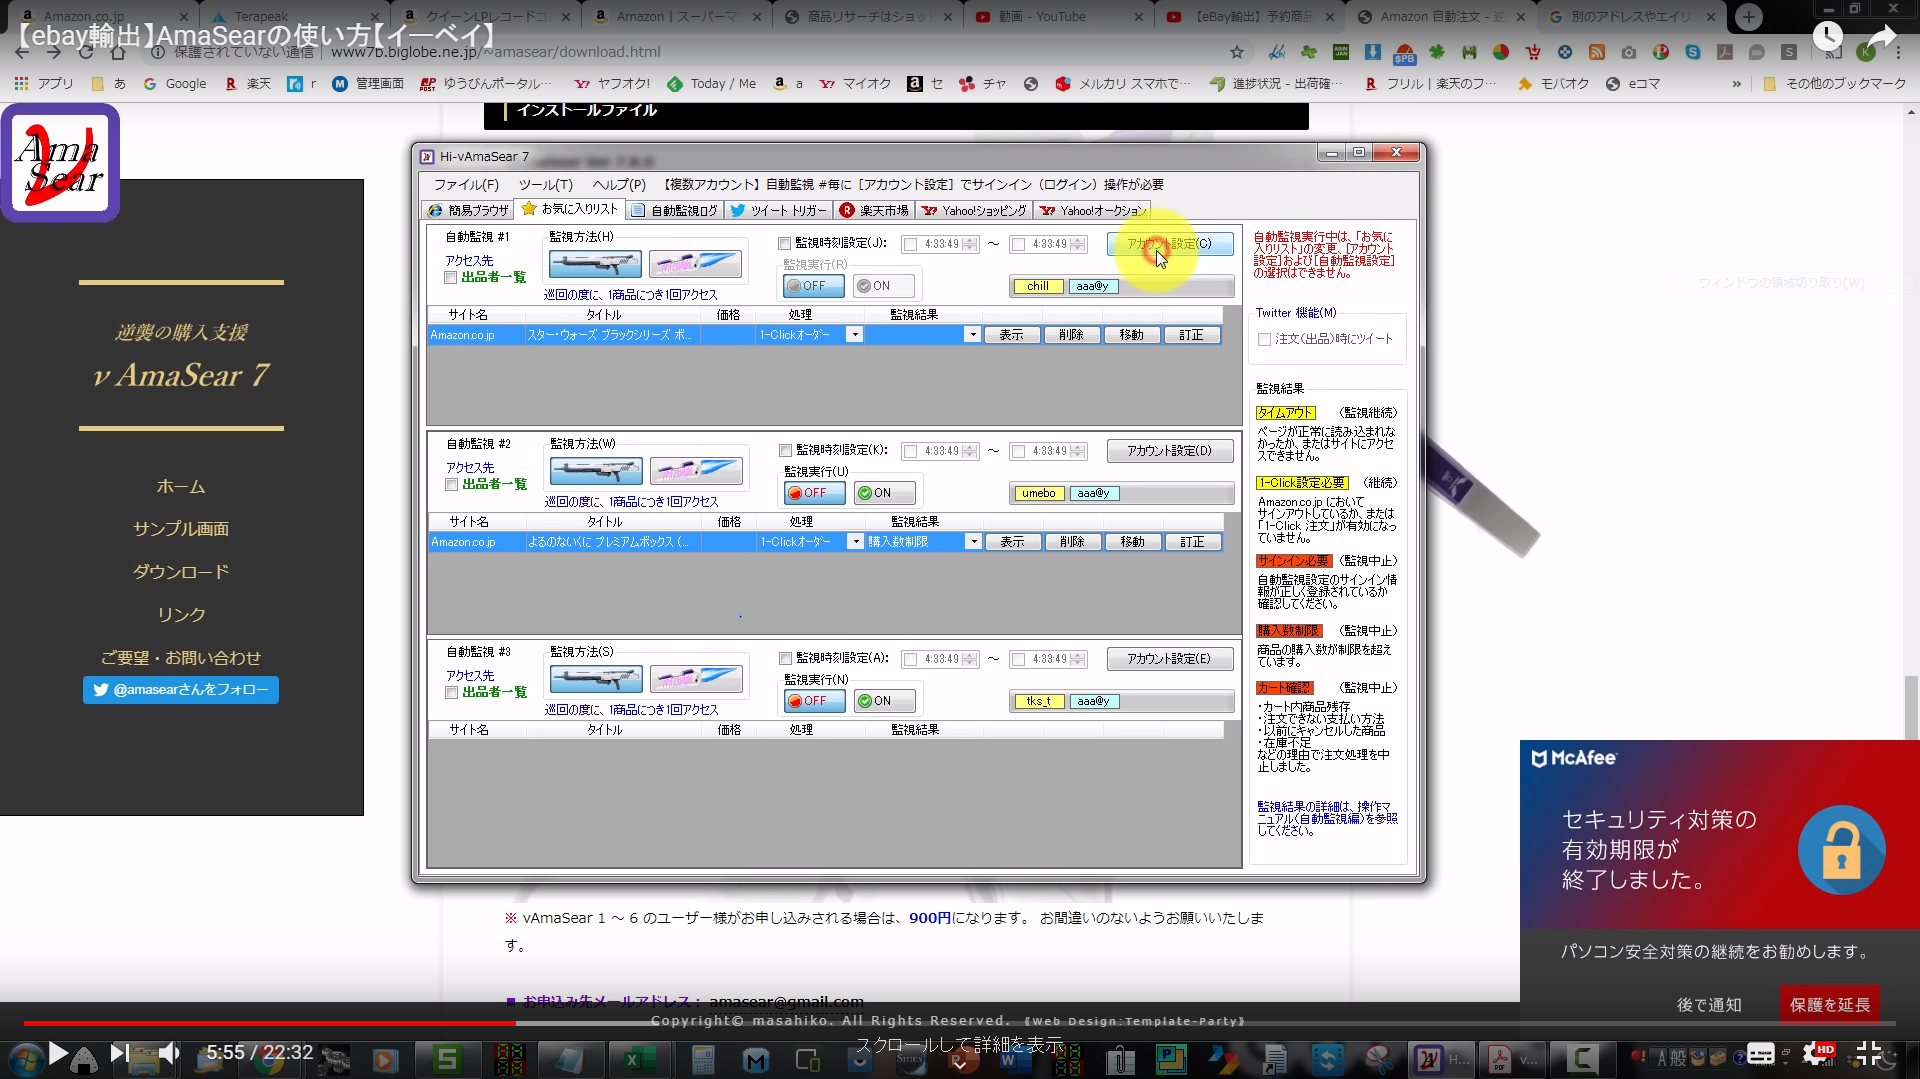Select ON for 監視実行(N) in #3

(884, 701)
